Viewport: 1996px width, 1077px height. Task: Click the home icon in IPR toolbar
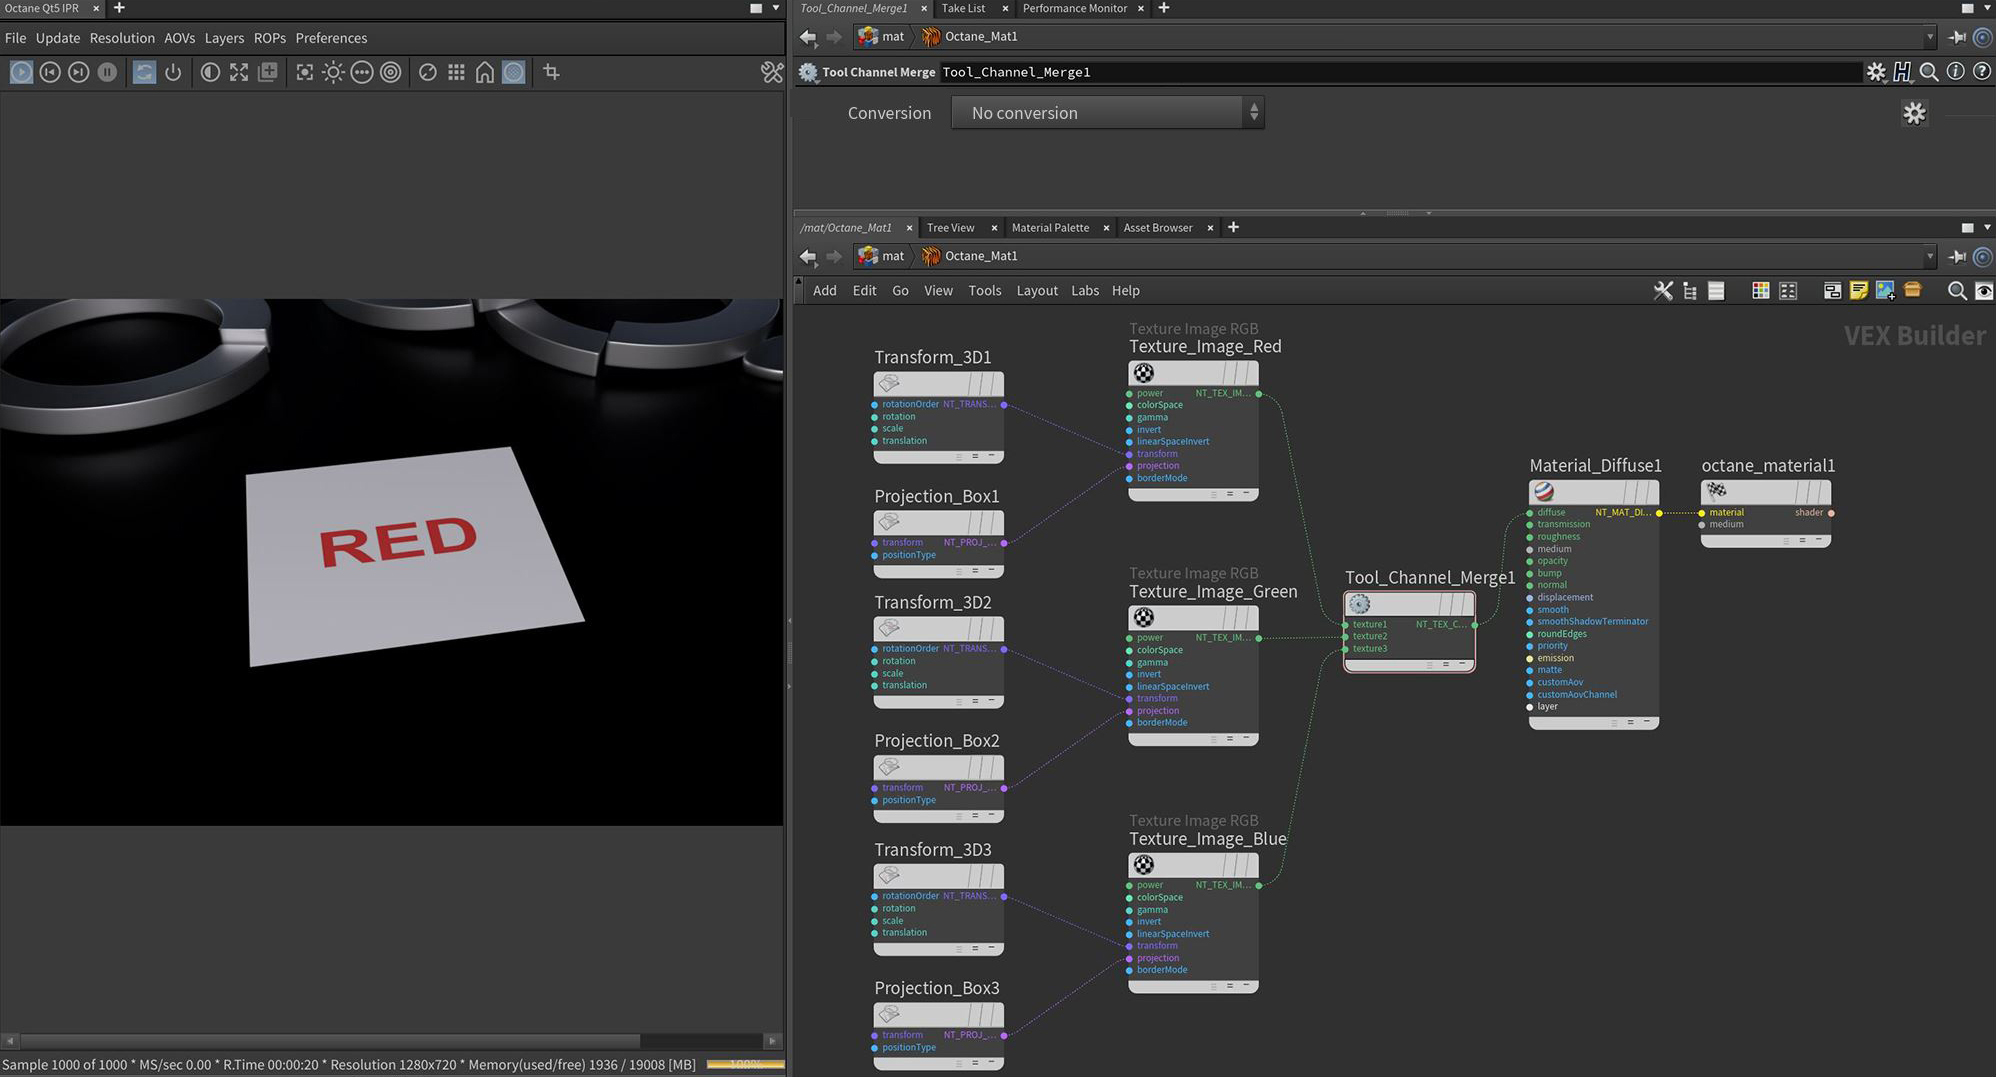(x=485, y=72)
